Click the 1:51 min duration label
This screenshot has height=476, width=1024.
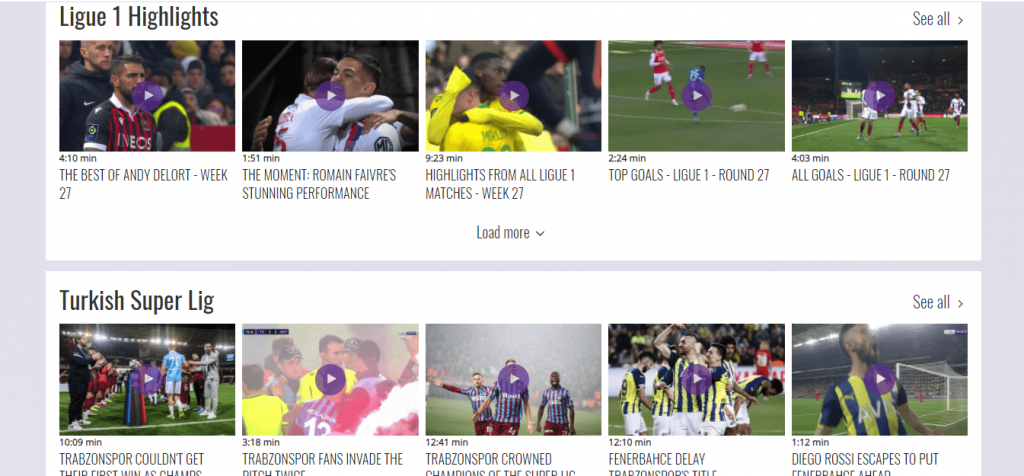click(261, 158)
